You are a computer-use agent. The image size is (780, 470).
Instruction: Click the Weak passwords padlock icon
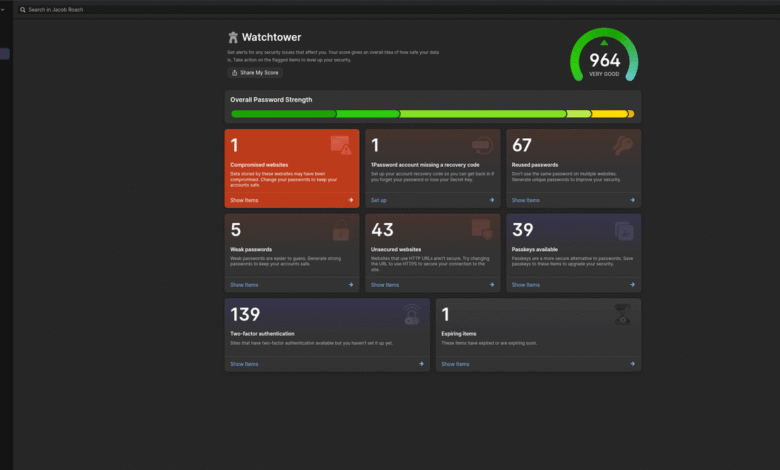[341, 231]
